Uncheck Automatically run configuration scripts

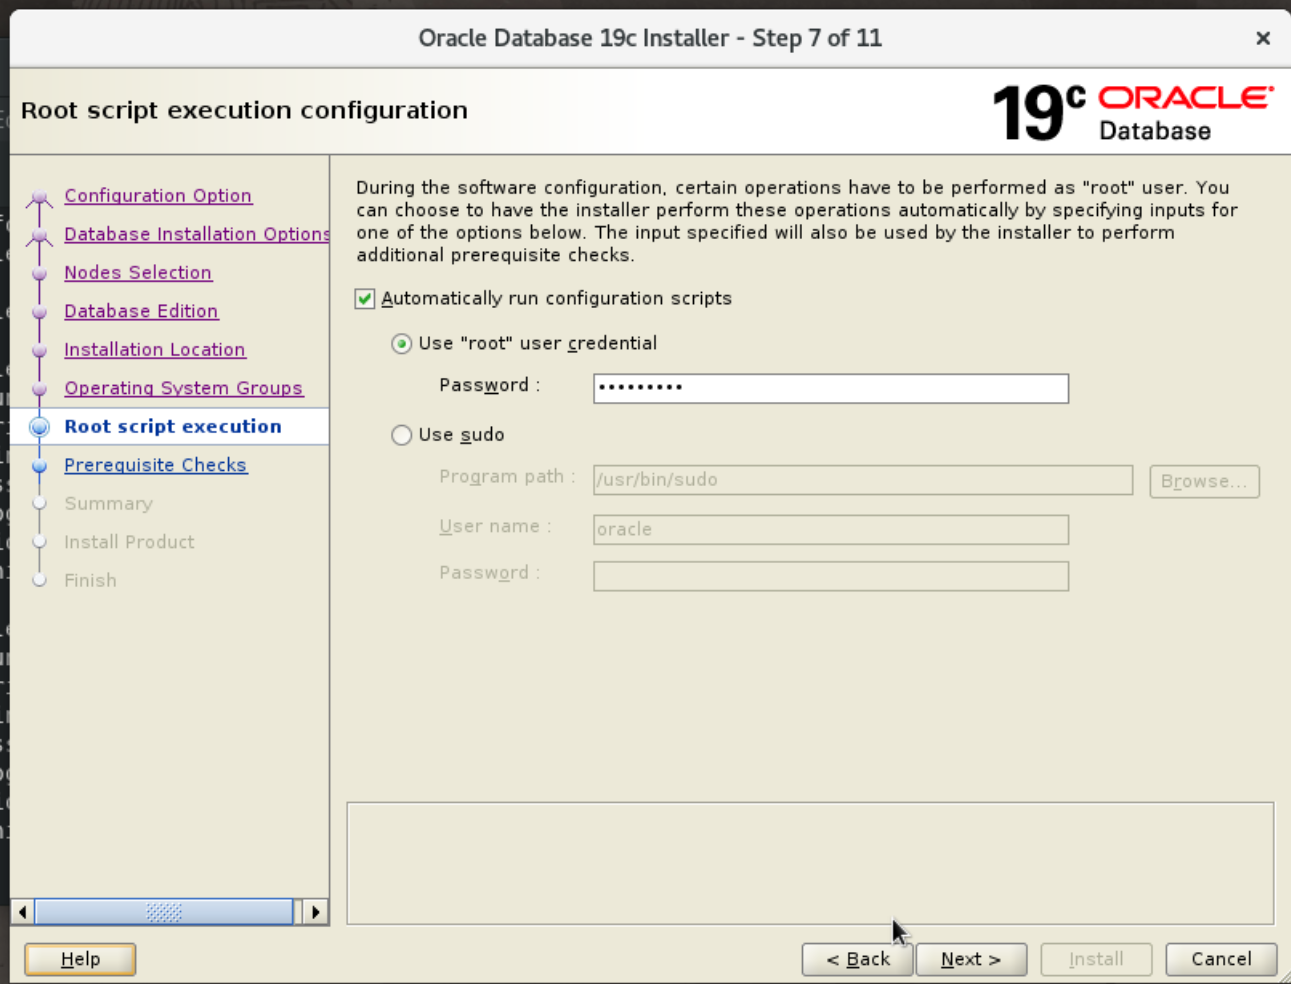(x=365, y=299)
